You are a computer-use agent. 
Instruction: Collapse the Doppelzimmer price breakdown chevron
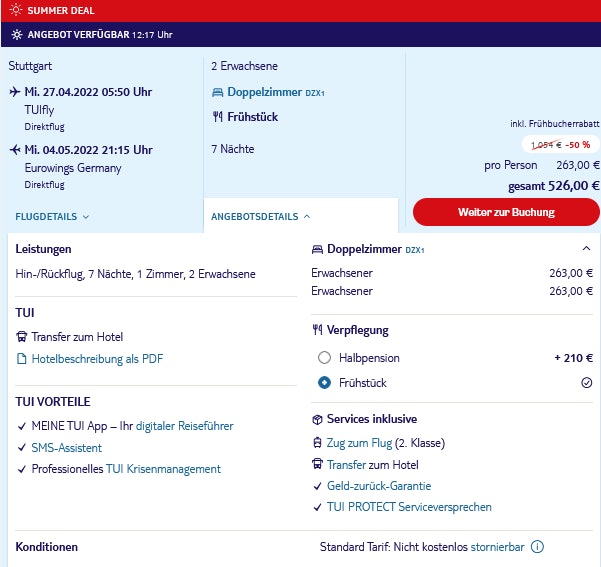click(x=586, y=248)
